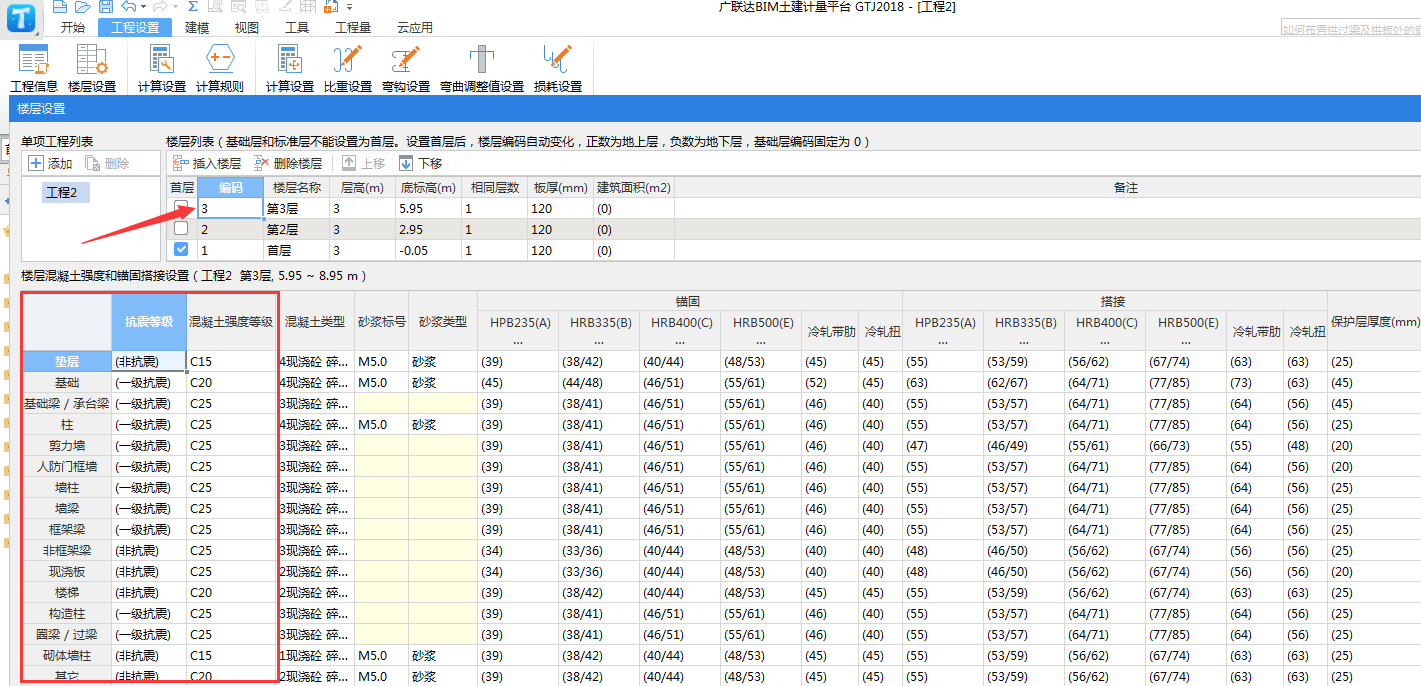Select the 剪力墙 row header
Viewport: 1421px width, 686px height.
coord(67,445)
